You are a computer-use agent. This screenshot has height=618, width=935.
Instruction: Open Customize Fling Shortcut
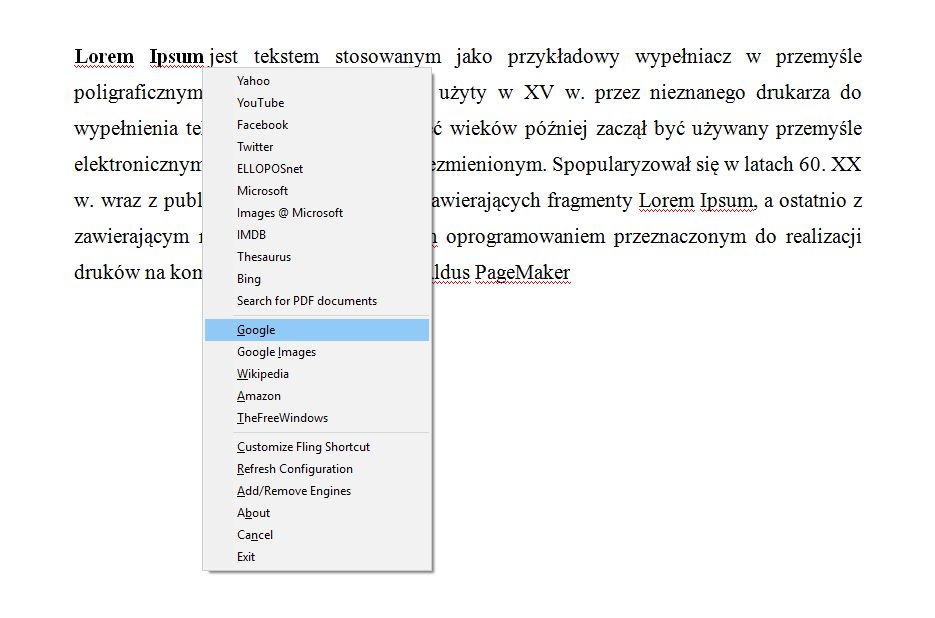point(317,447)
